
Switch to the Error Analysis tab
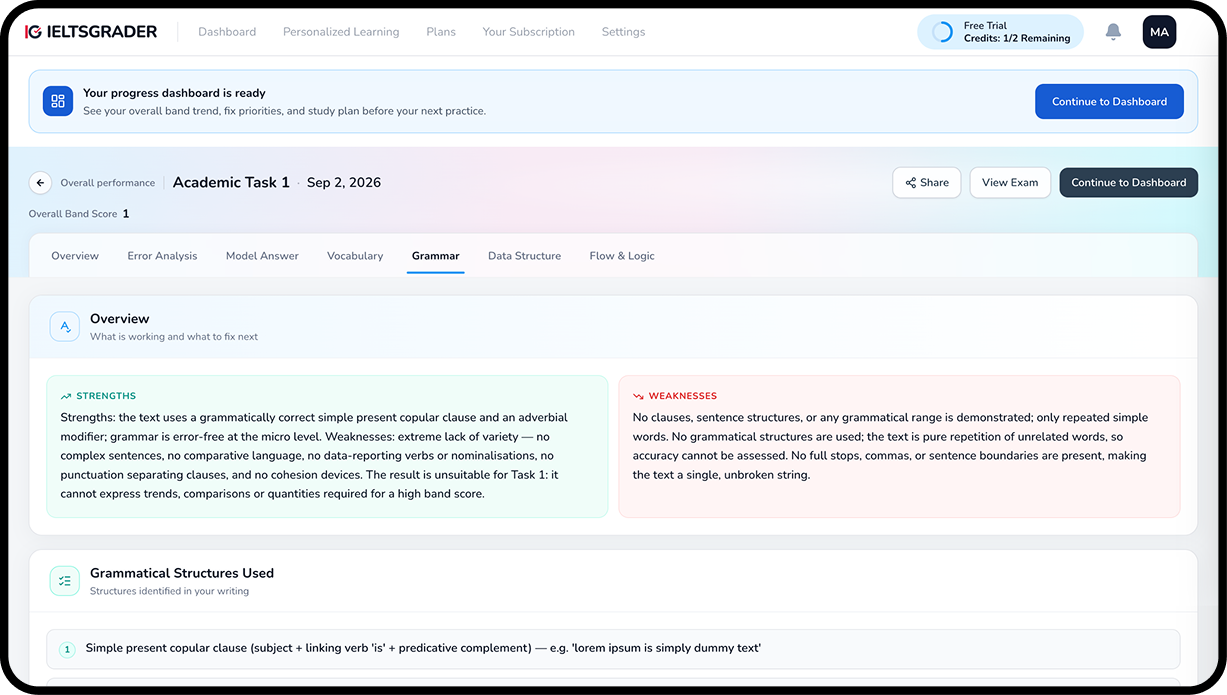[x=162, y=256]
